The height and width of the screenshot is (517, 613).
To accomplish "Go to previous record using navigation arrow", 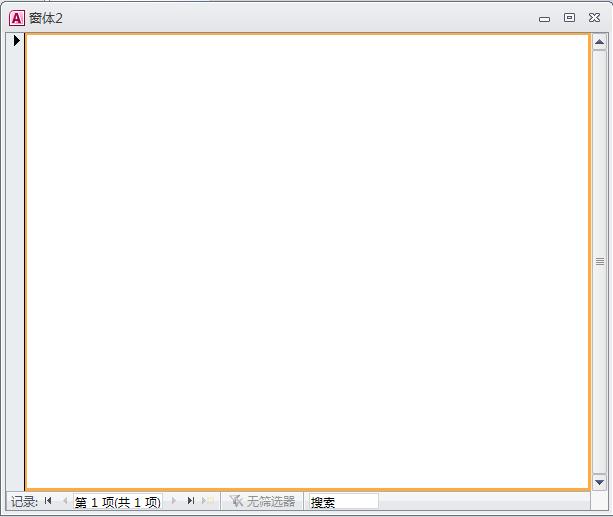I will coord(65,501).
